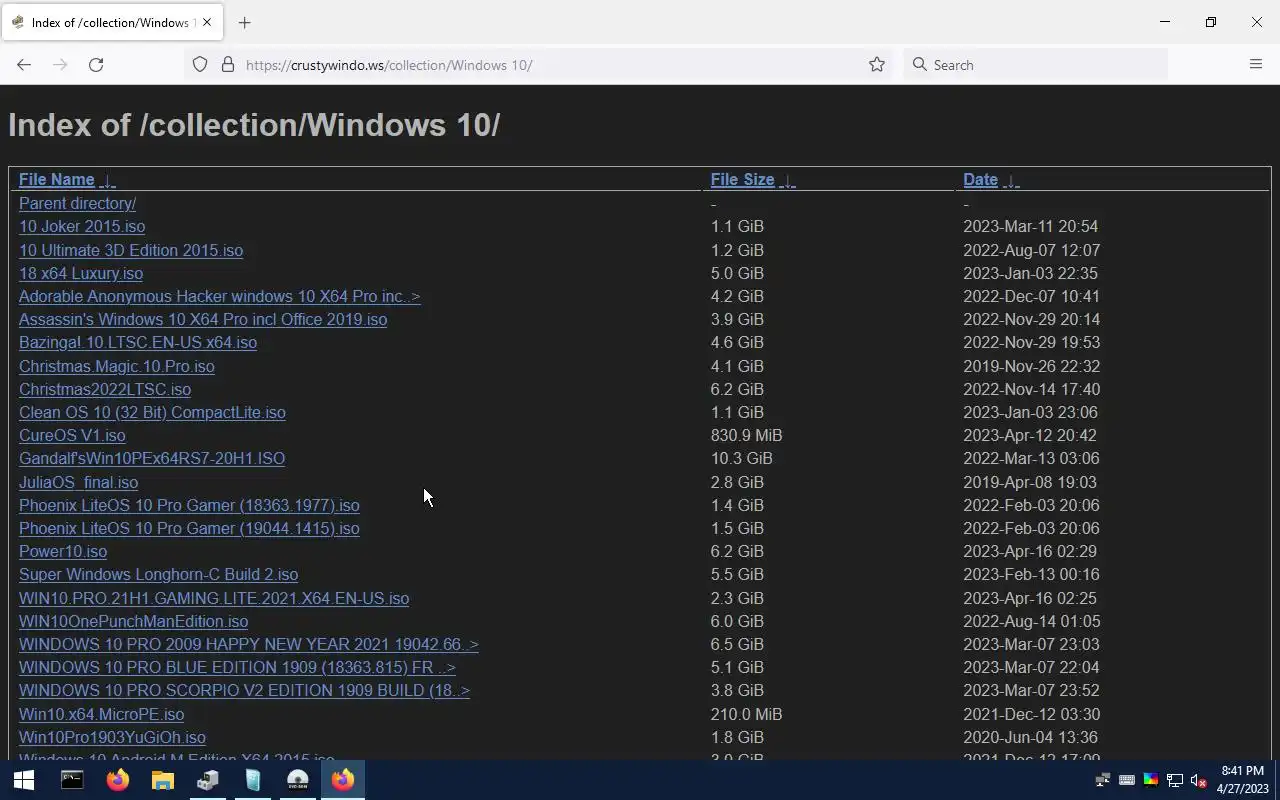The height and width of the screenshot is (800, 1280).
Task: Go to Parent directory/
Action: tap(77, 203)
